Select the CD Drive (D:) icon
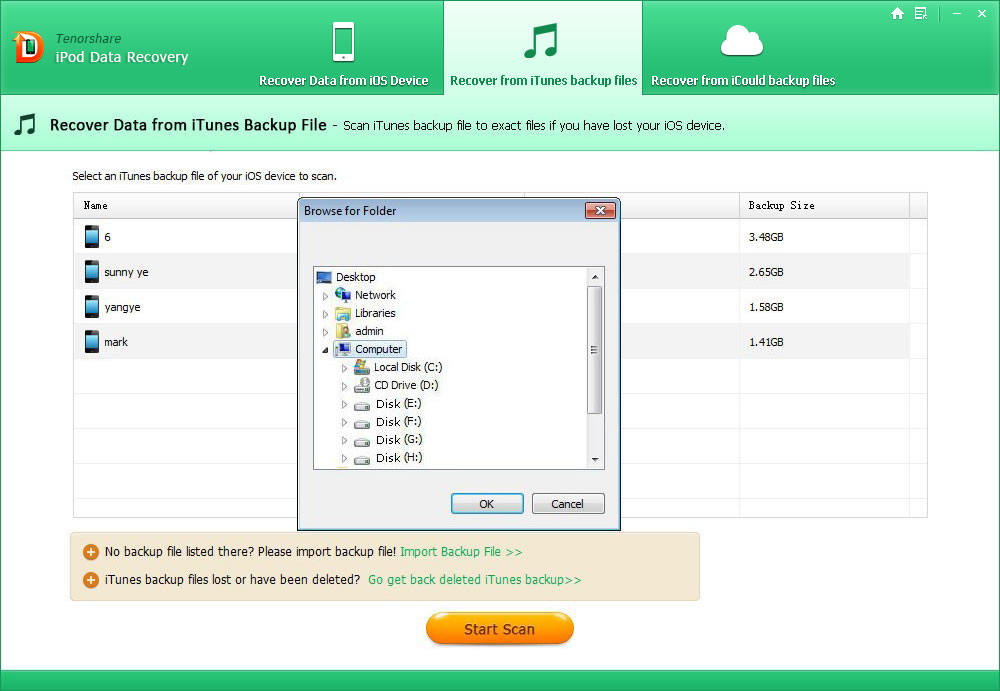 (362, 385)
